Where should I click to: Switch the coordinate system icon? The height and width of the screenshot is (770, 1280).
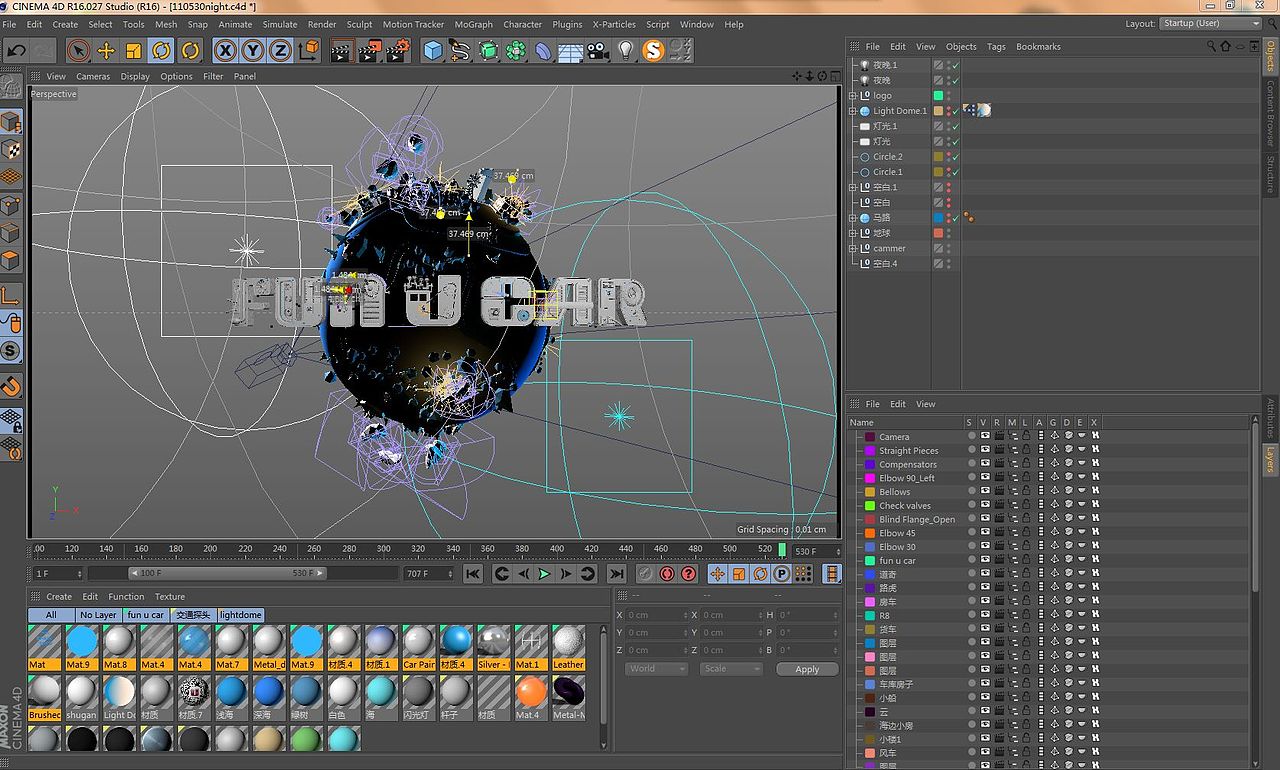(x=309, y=50)
